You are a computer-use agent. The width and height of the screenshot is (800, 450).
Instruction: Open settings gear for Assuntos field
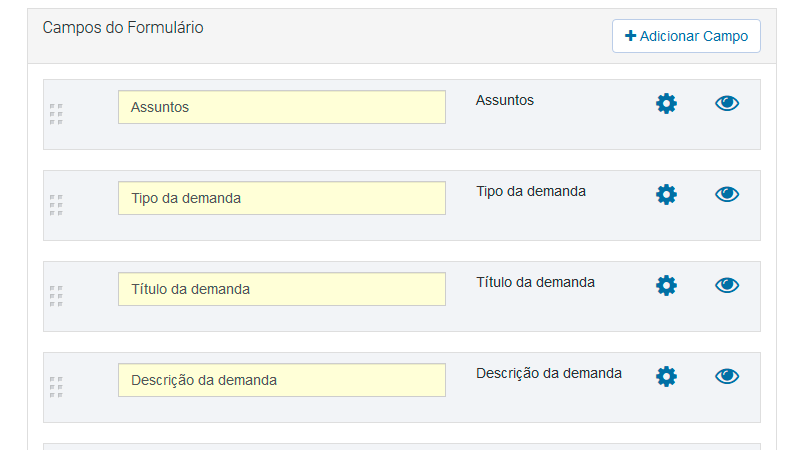666,104
